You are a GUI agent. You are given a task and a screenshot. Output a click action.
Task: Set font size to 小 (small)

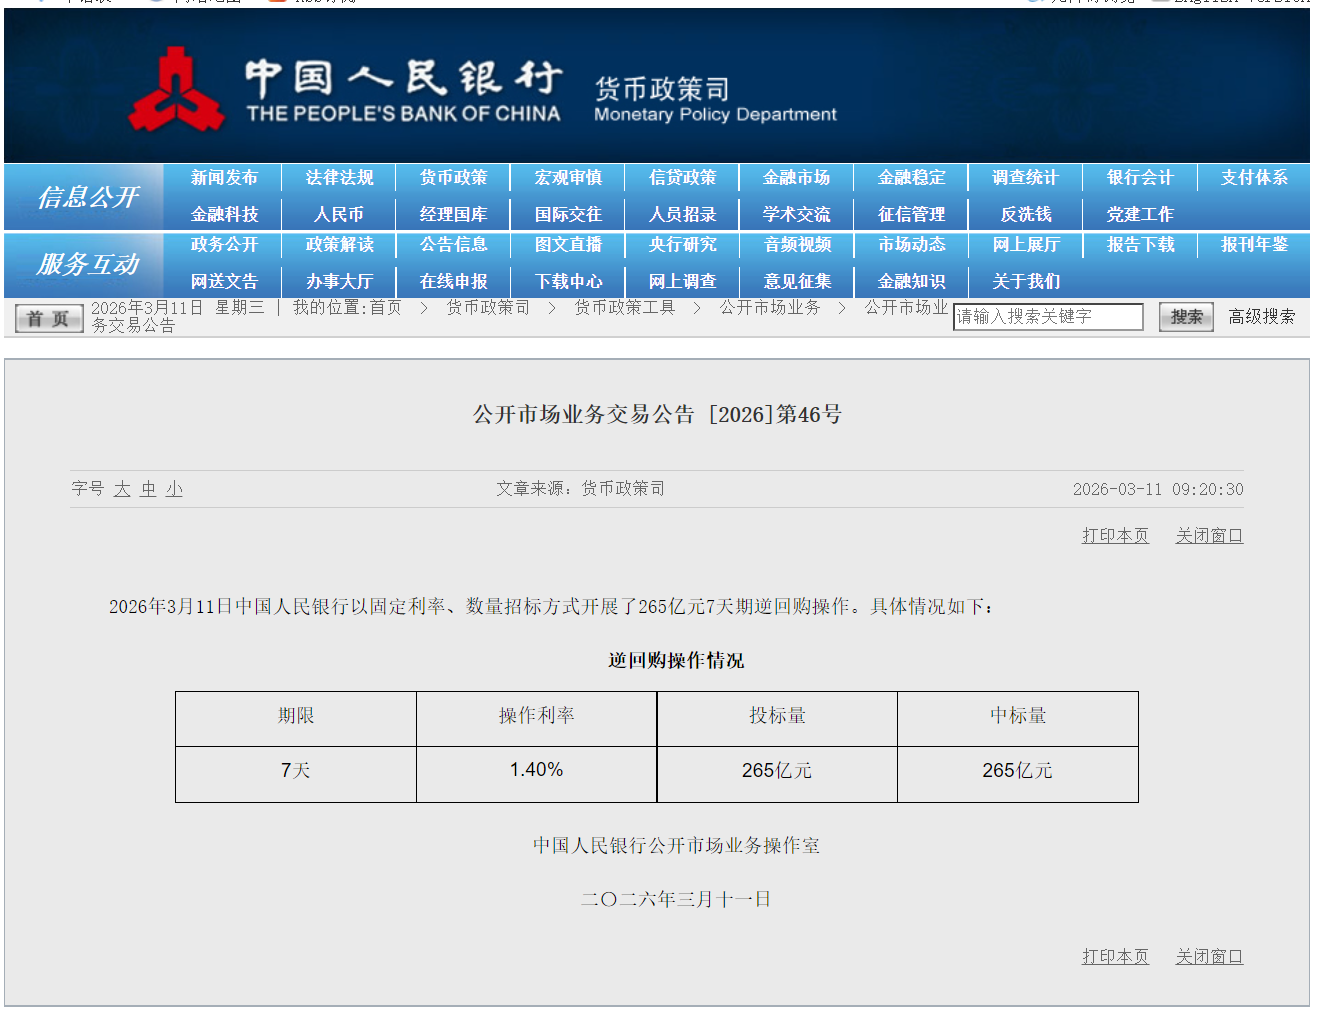pos(174,489)
